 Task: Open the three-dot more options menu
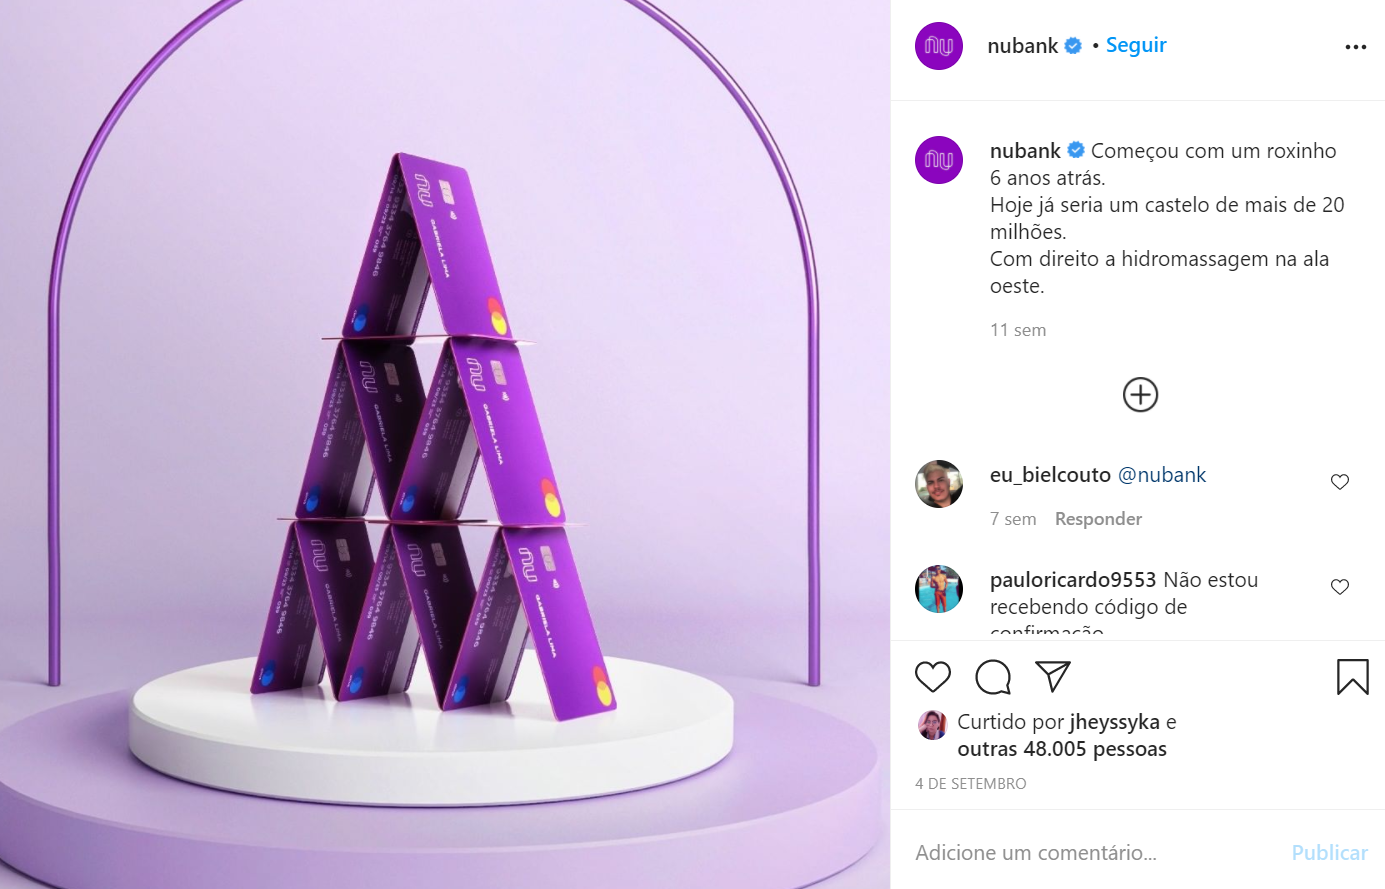pos(1356,47)
